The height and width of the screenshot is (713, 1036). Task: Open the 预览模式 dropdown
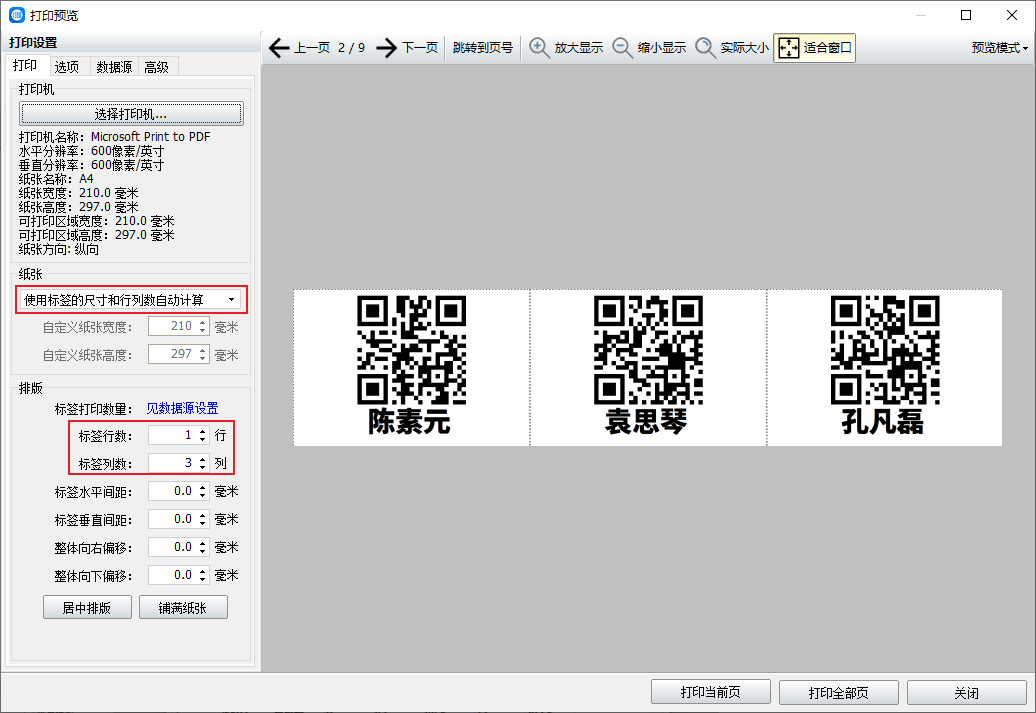[1000, 48]
